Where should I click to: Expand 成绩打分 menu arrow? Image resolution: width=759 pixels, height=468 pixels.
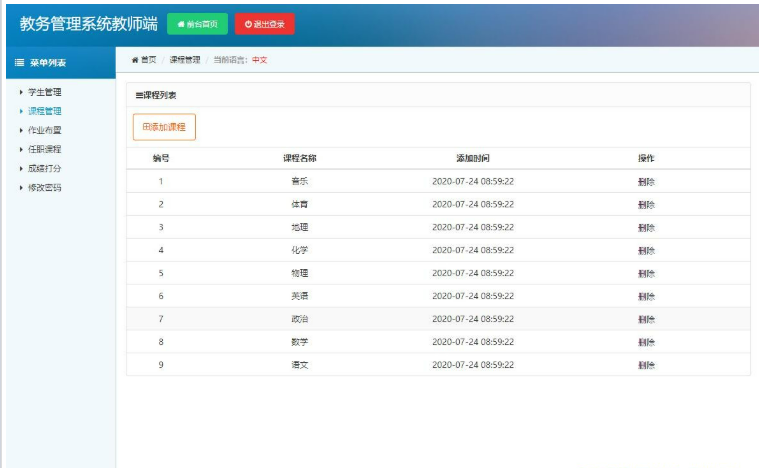click(x=21, y=168)
